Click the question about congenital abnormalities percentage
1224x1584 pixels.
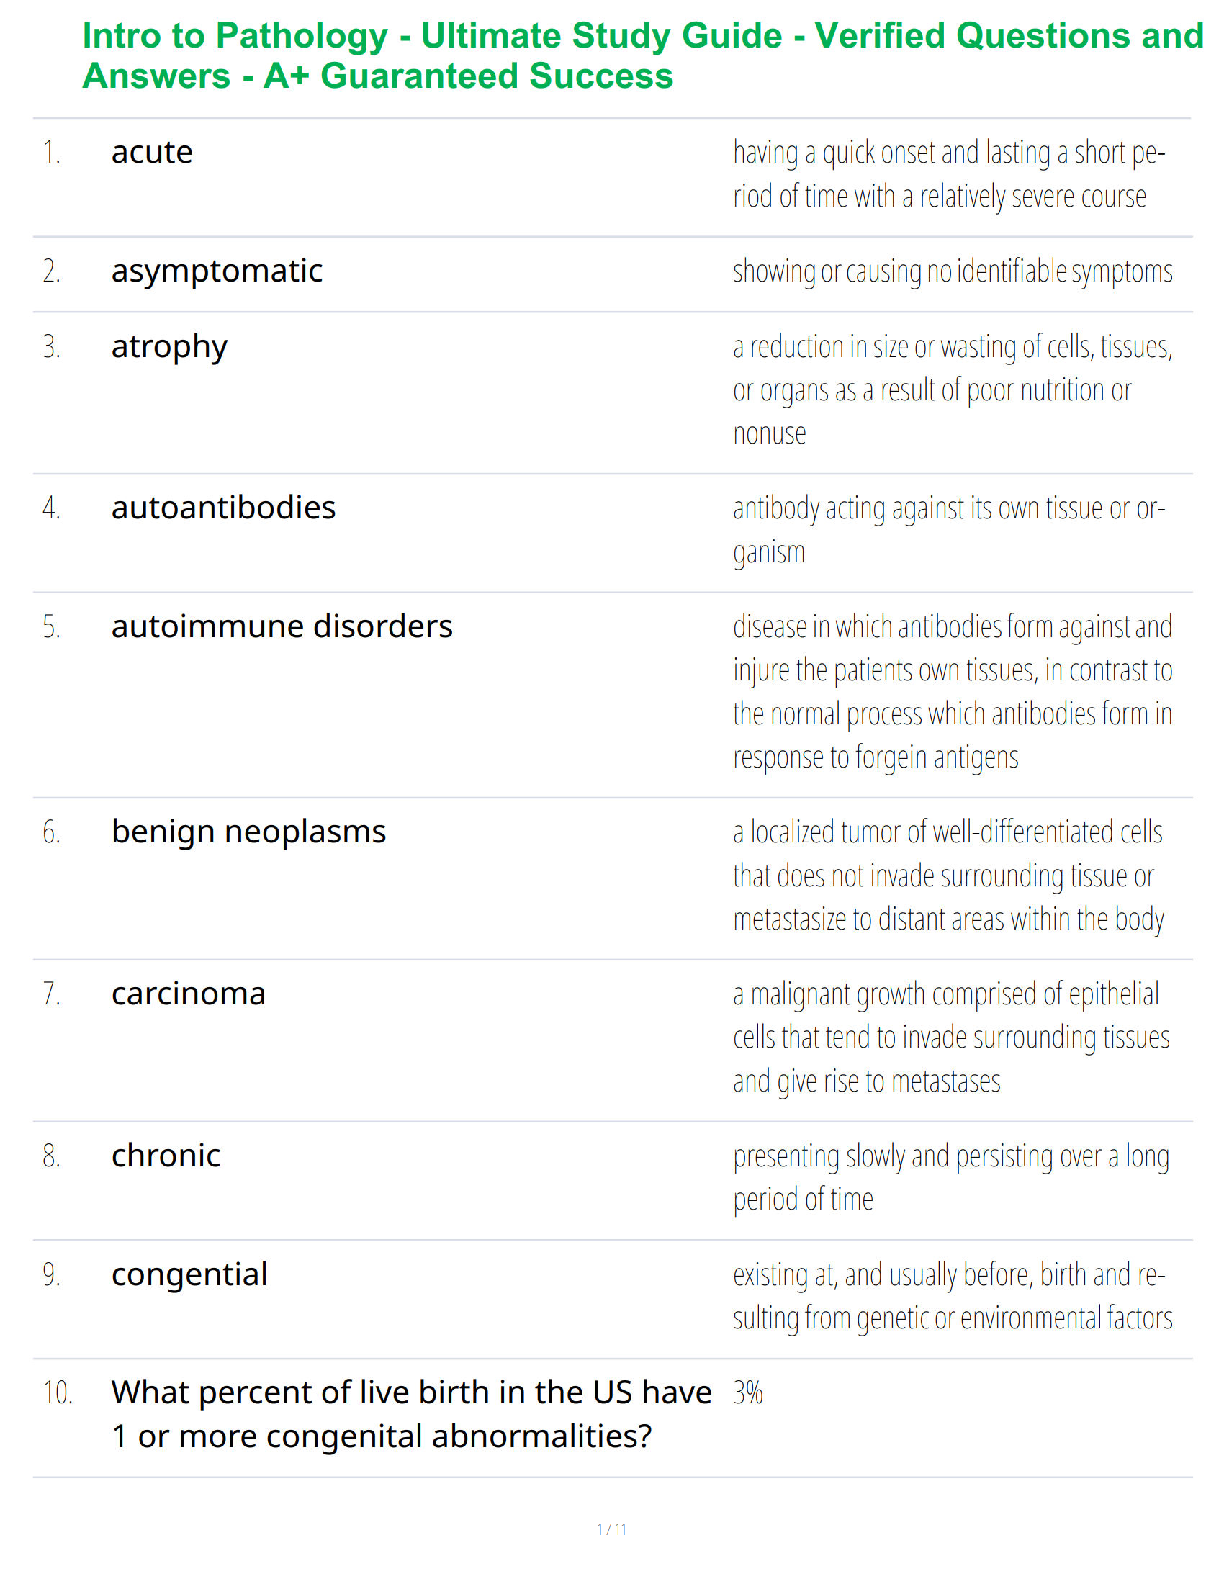[411, 1414]
